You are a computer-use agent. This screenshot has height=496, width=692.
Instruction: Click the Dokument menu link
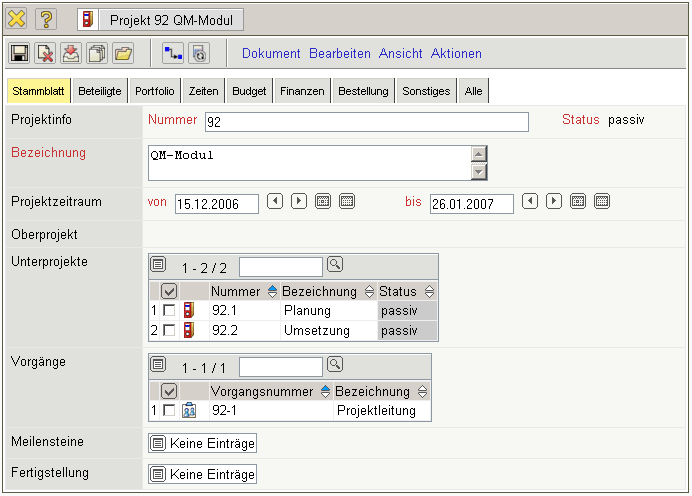coord(271,54)
